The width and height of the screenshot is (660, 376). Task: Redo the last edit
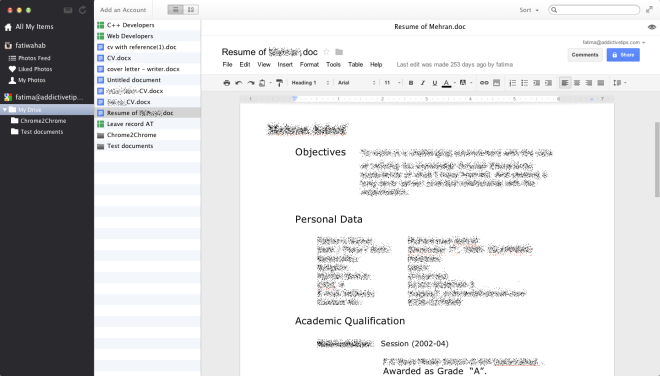click(x=250, y=83)
